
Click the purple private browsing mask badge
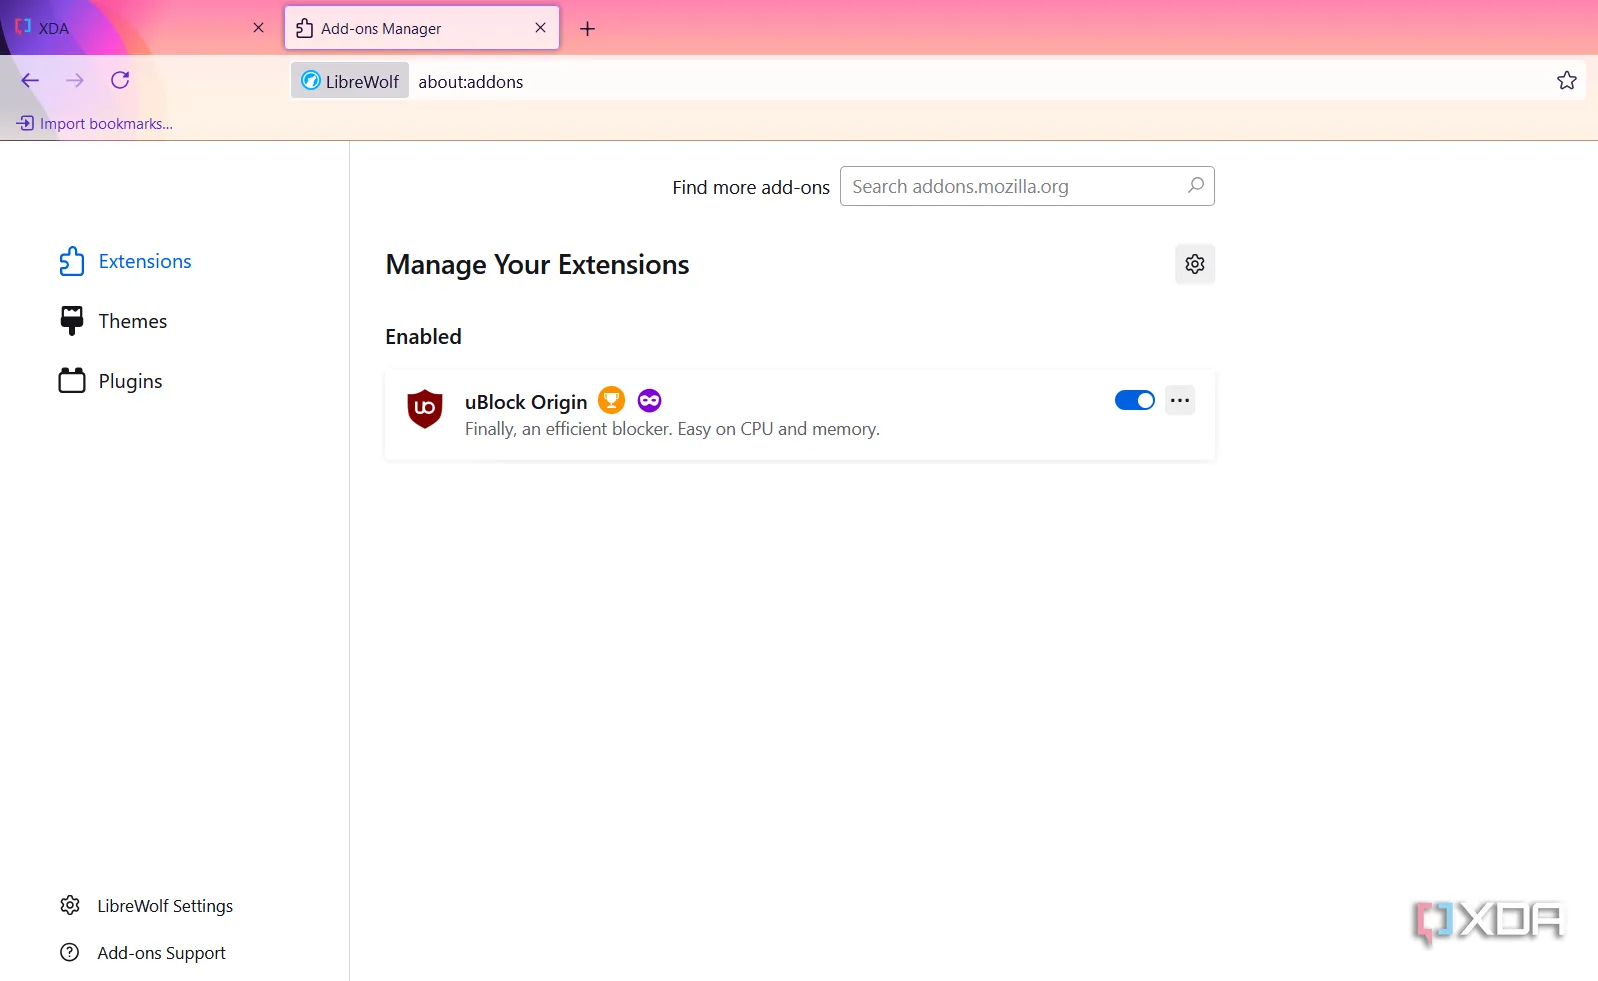(649, 400)
